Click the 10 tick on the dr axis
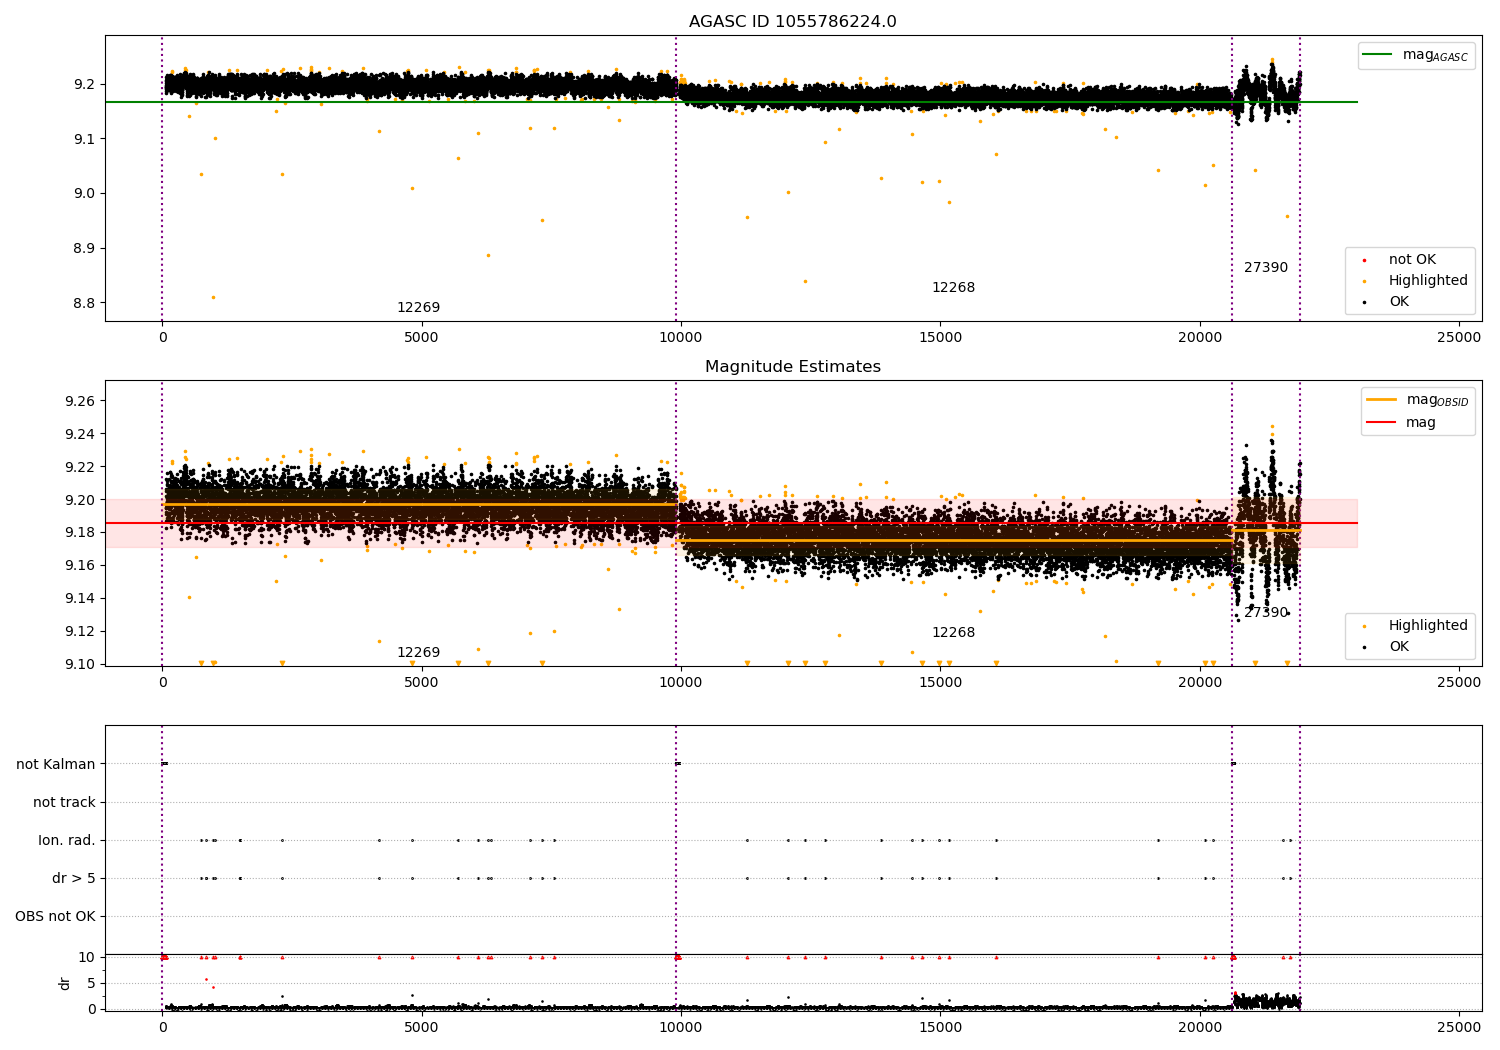 [x=87, y=958]
